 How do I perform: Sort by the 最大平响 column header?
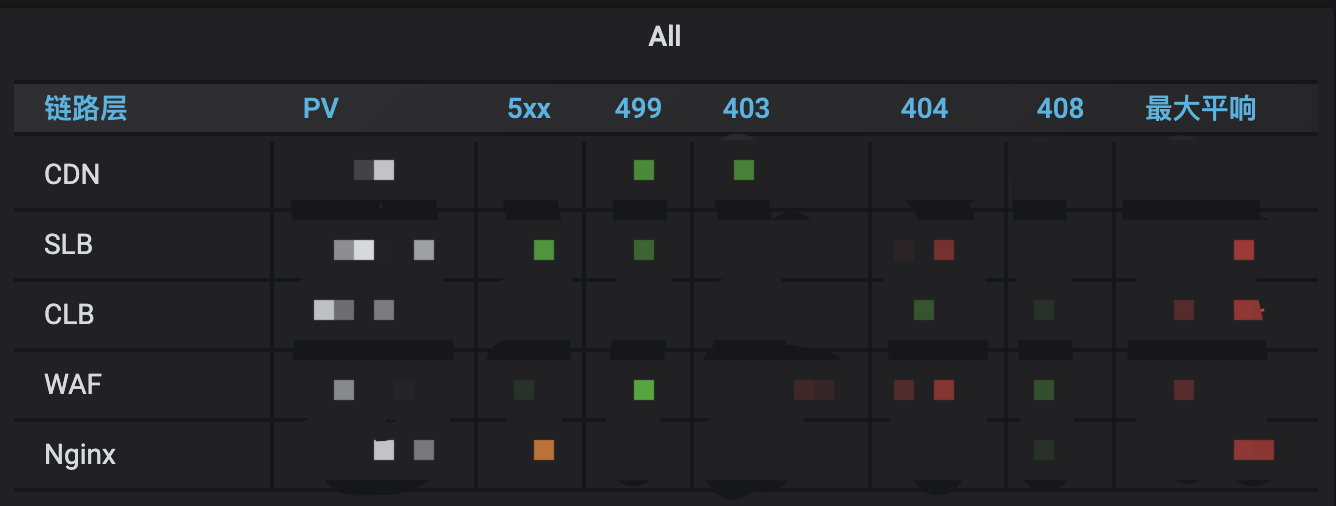point(1200,109)
